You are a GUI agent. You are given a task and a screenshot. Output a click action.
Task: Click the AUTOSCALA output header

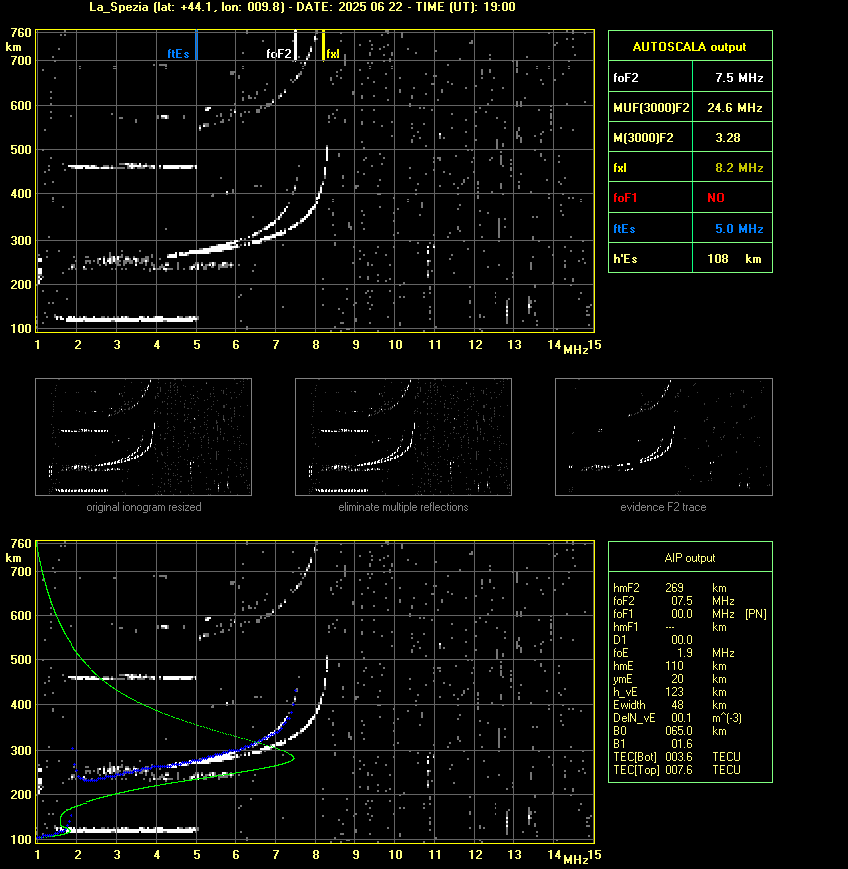690,47
